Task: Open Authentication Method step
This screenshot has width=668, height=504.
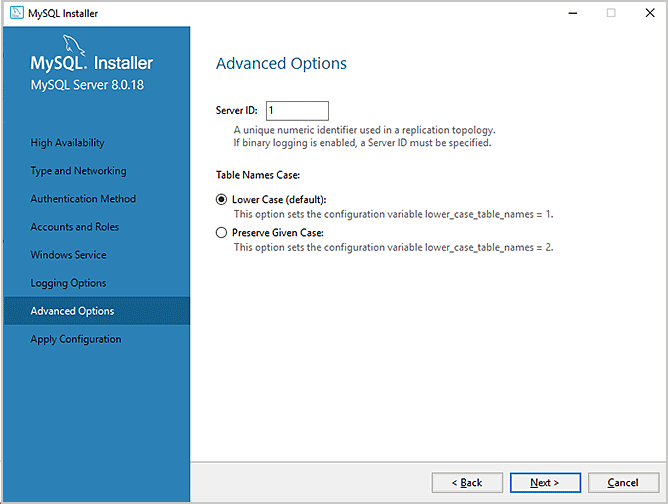Action: [83, 199]
